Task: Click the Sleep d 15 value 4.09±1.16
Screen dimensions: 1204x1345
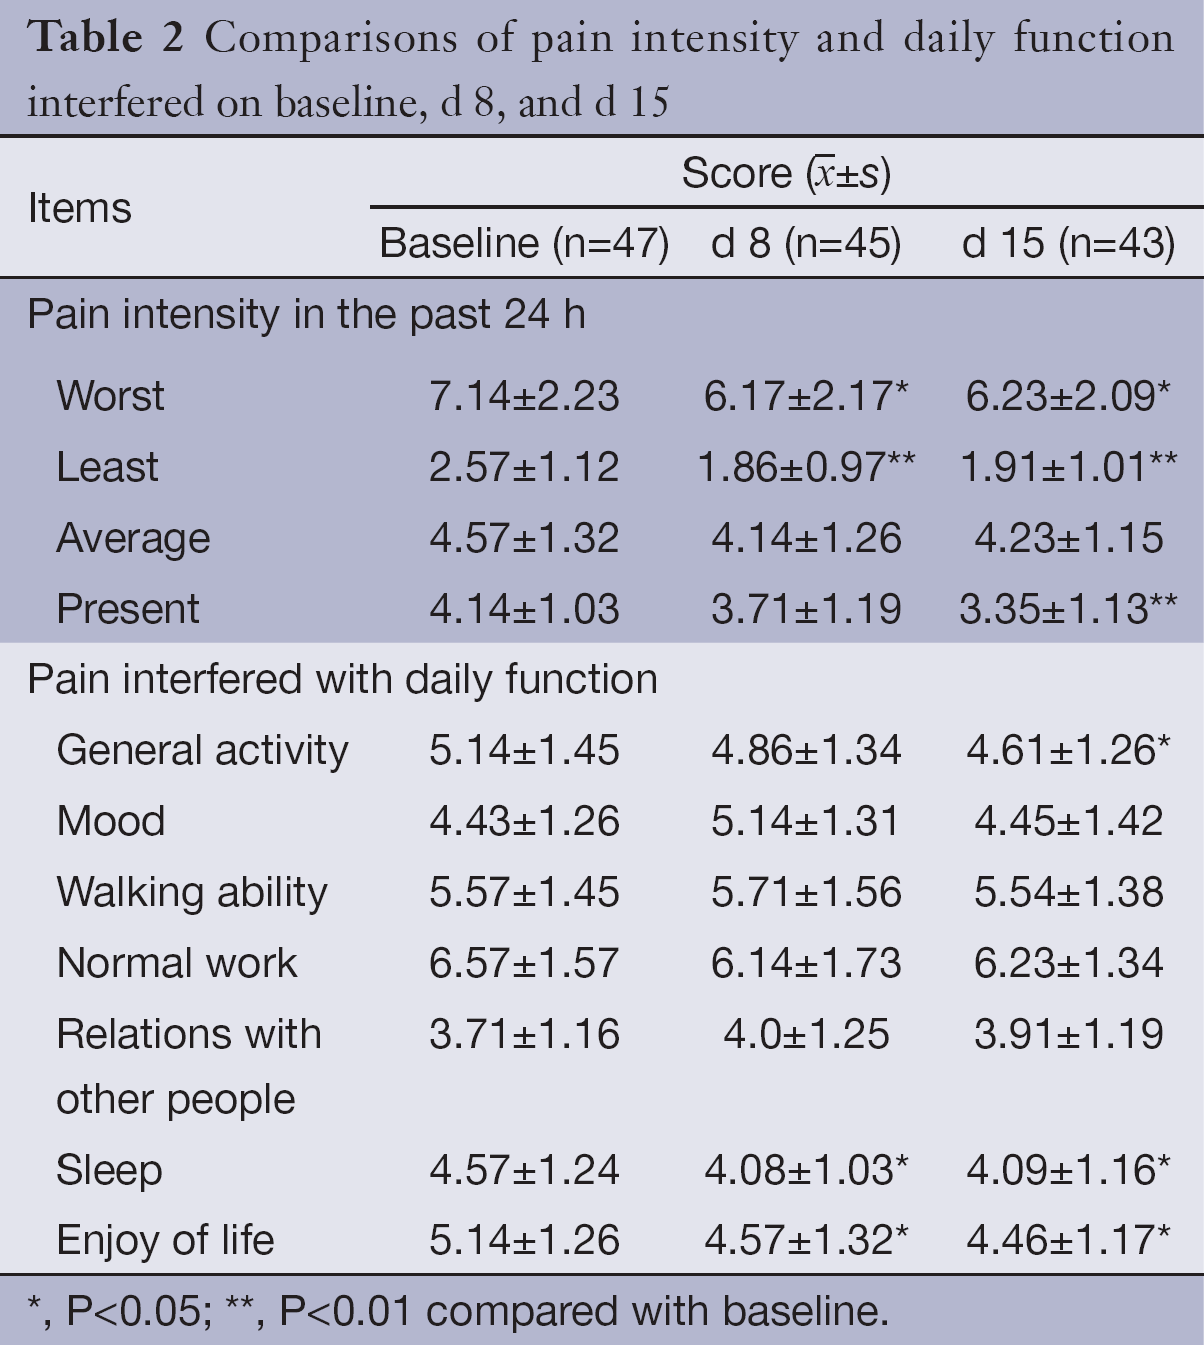Action: tap(1066, 1171)
